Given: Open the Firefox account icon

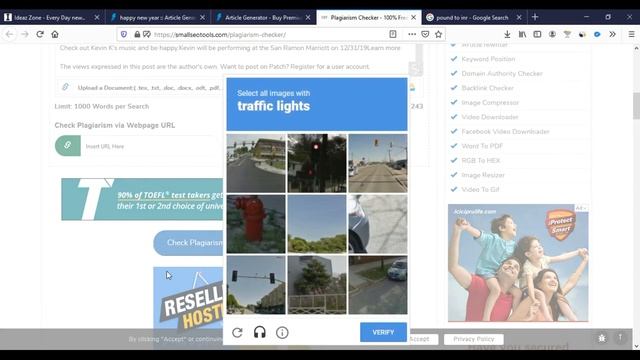Looking at the screenshot, I should (x=552, y=35).
